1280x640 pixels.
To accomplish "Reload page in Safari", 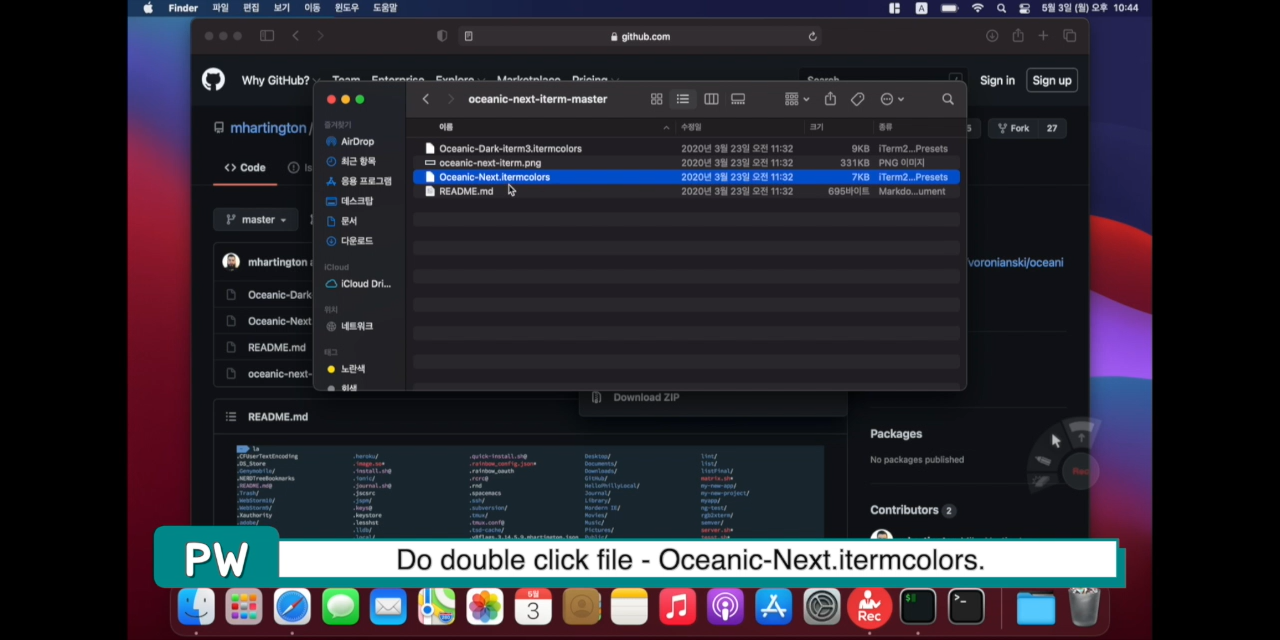I will click(x=812, y=36).
